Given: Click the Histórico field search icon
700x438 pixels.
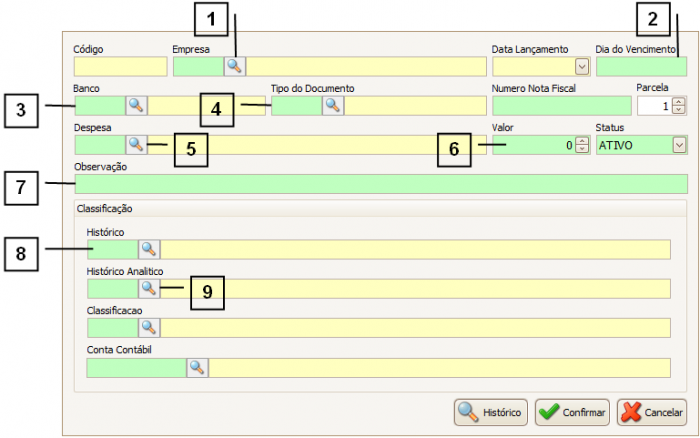Looking at the screenshot, I should [148, 249].
